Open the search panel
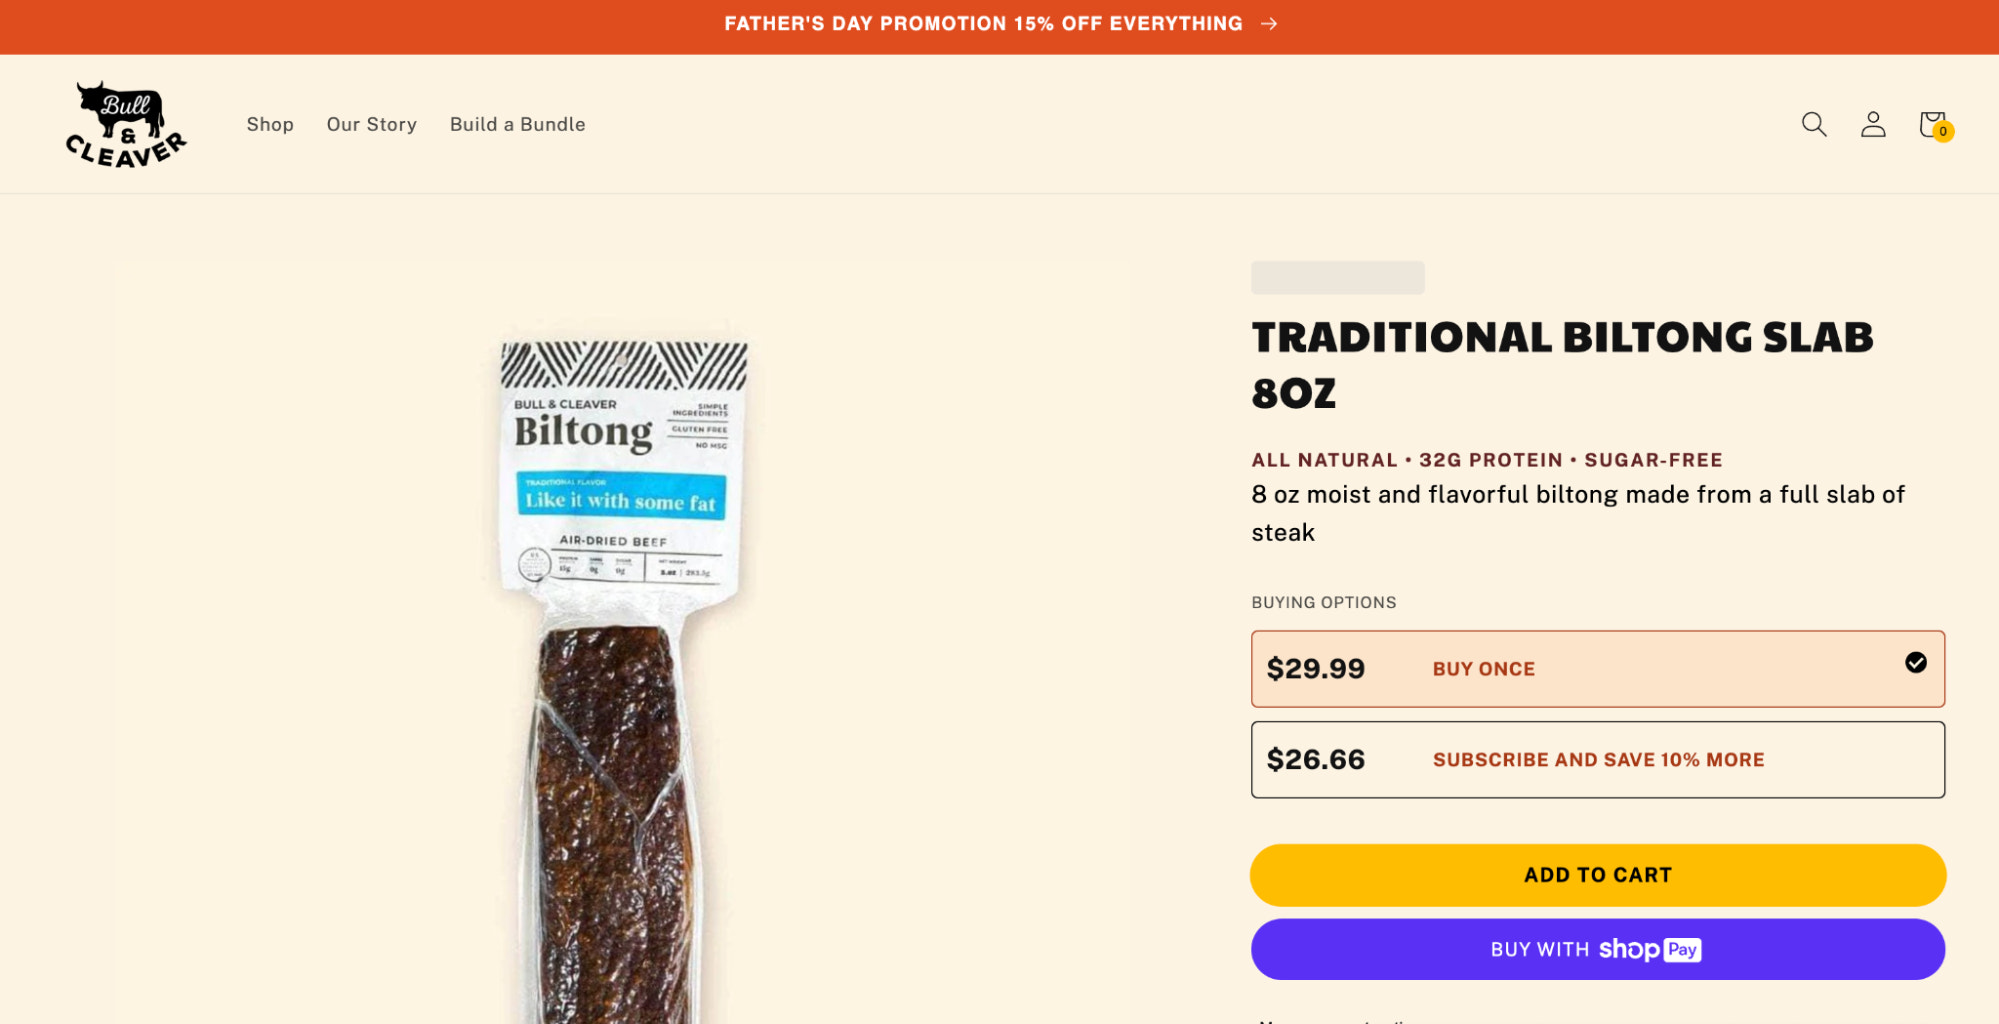This screenshot has width=1999, height=1024. (1814, 124)
